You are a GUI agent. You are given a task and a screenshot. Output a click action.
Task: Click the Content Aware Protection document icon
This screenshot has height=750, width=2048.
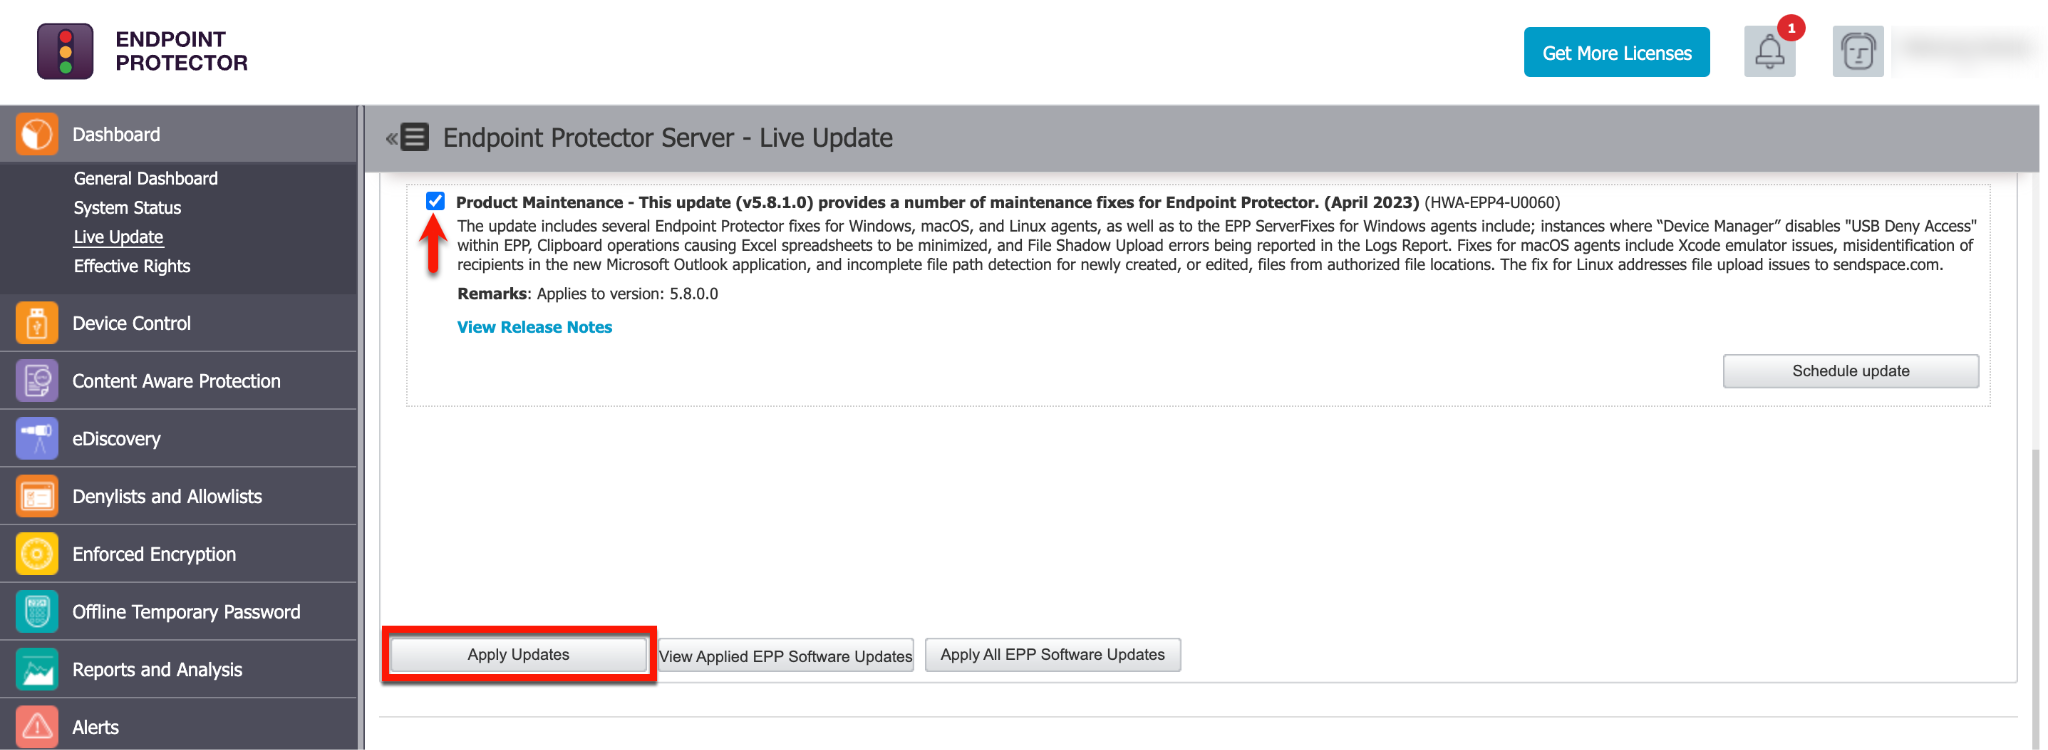(x=37, y=381)
